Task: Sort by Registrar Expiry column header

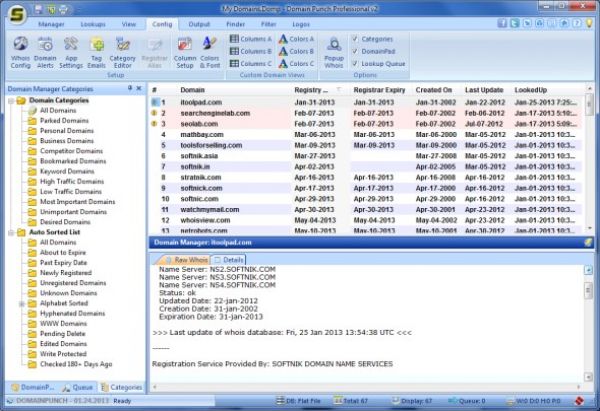Action: coord(379,90)
